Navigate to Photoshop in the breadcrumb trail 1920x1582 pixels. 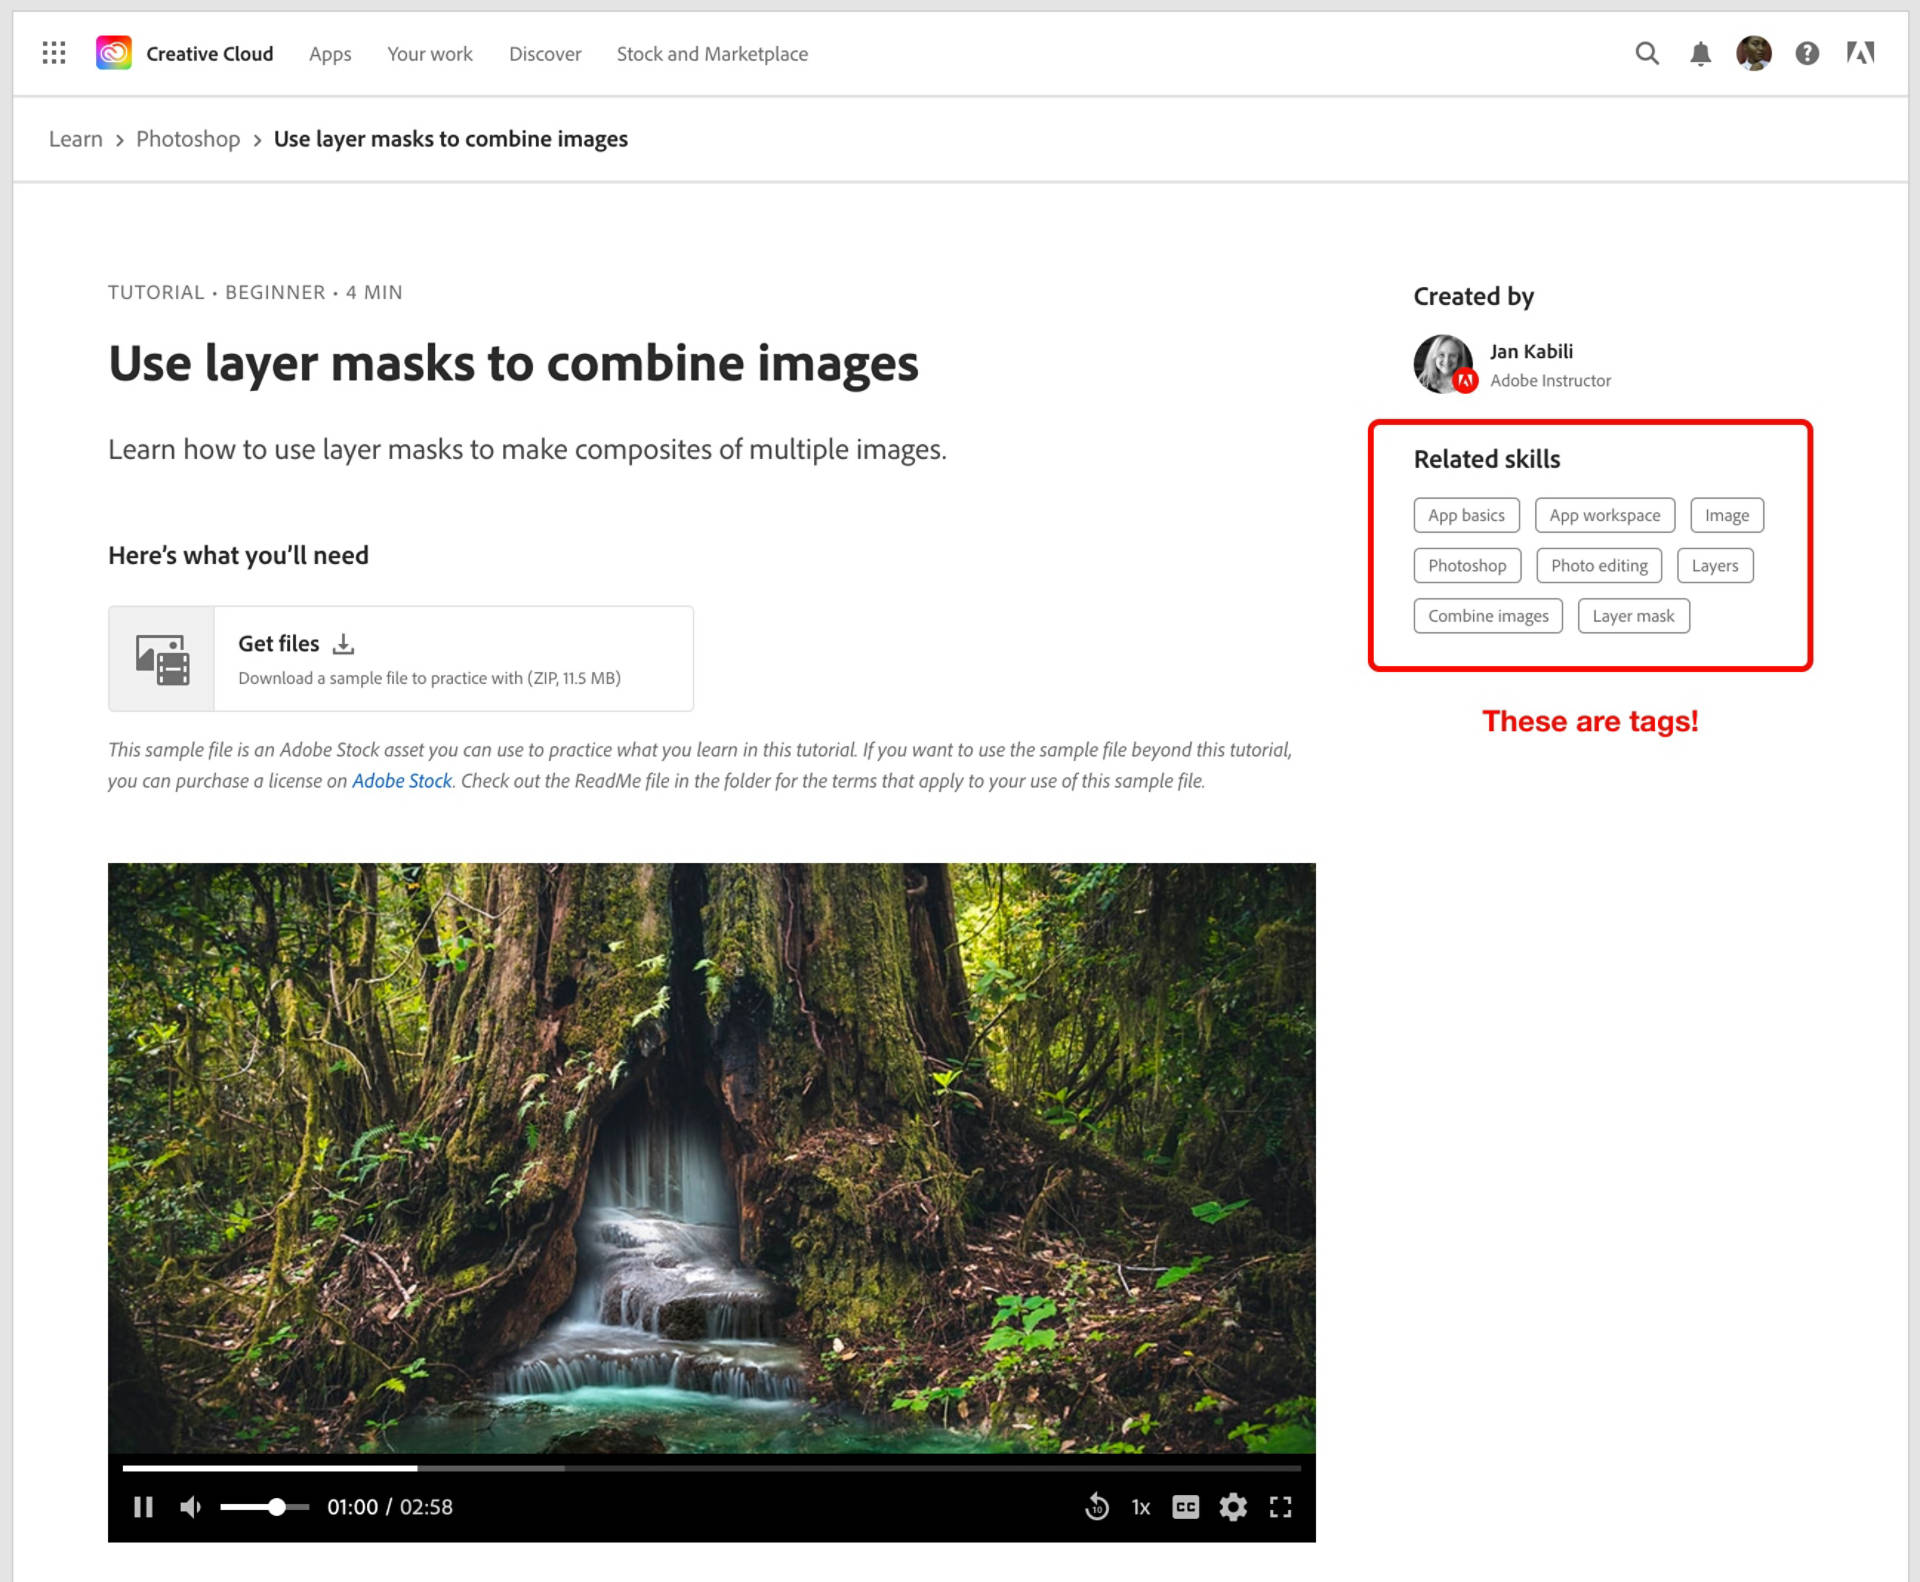click(187, 139)
